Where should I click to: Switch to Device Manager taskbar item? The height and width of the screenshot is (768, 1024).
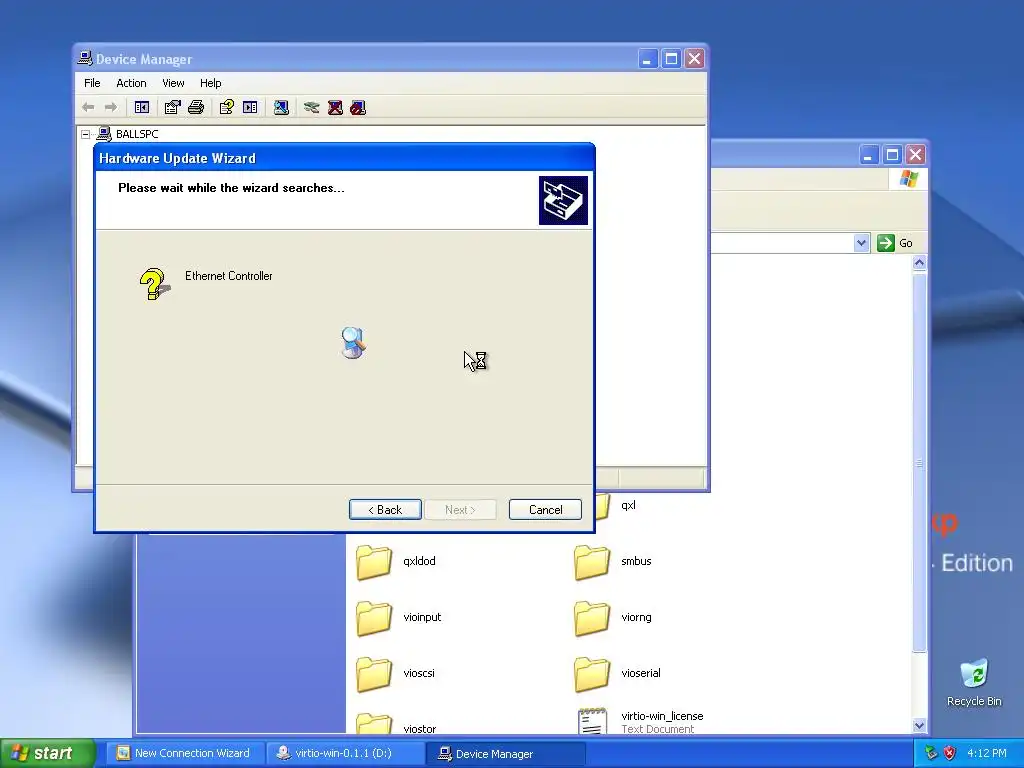click(x=506, y=753)
